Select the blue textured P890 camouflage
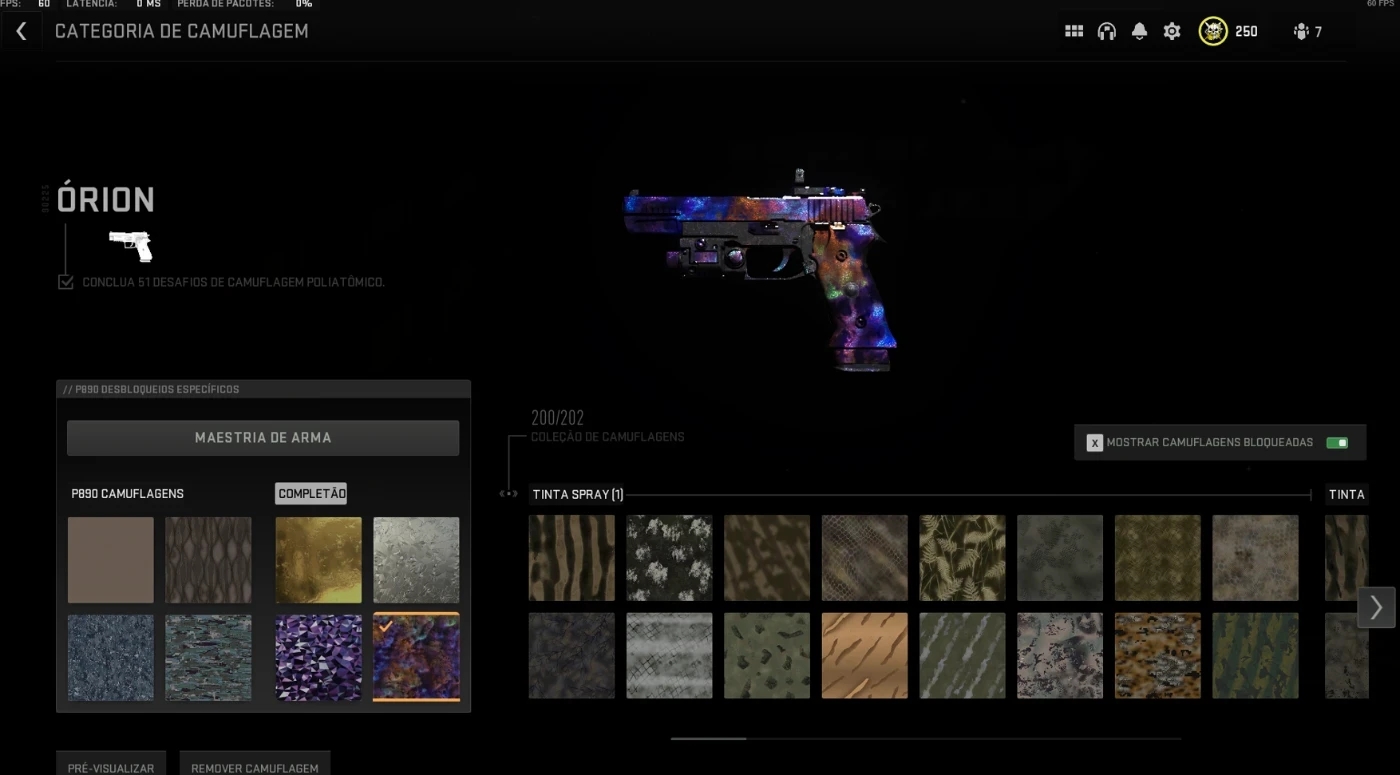The width and height of the screenshot is (1400, 775). pos(111,657)
